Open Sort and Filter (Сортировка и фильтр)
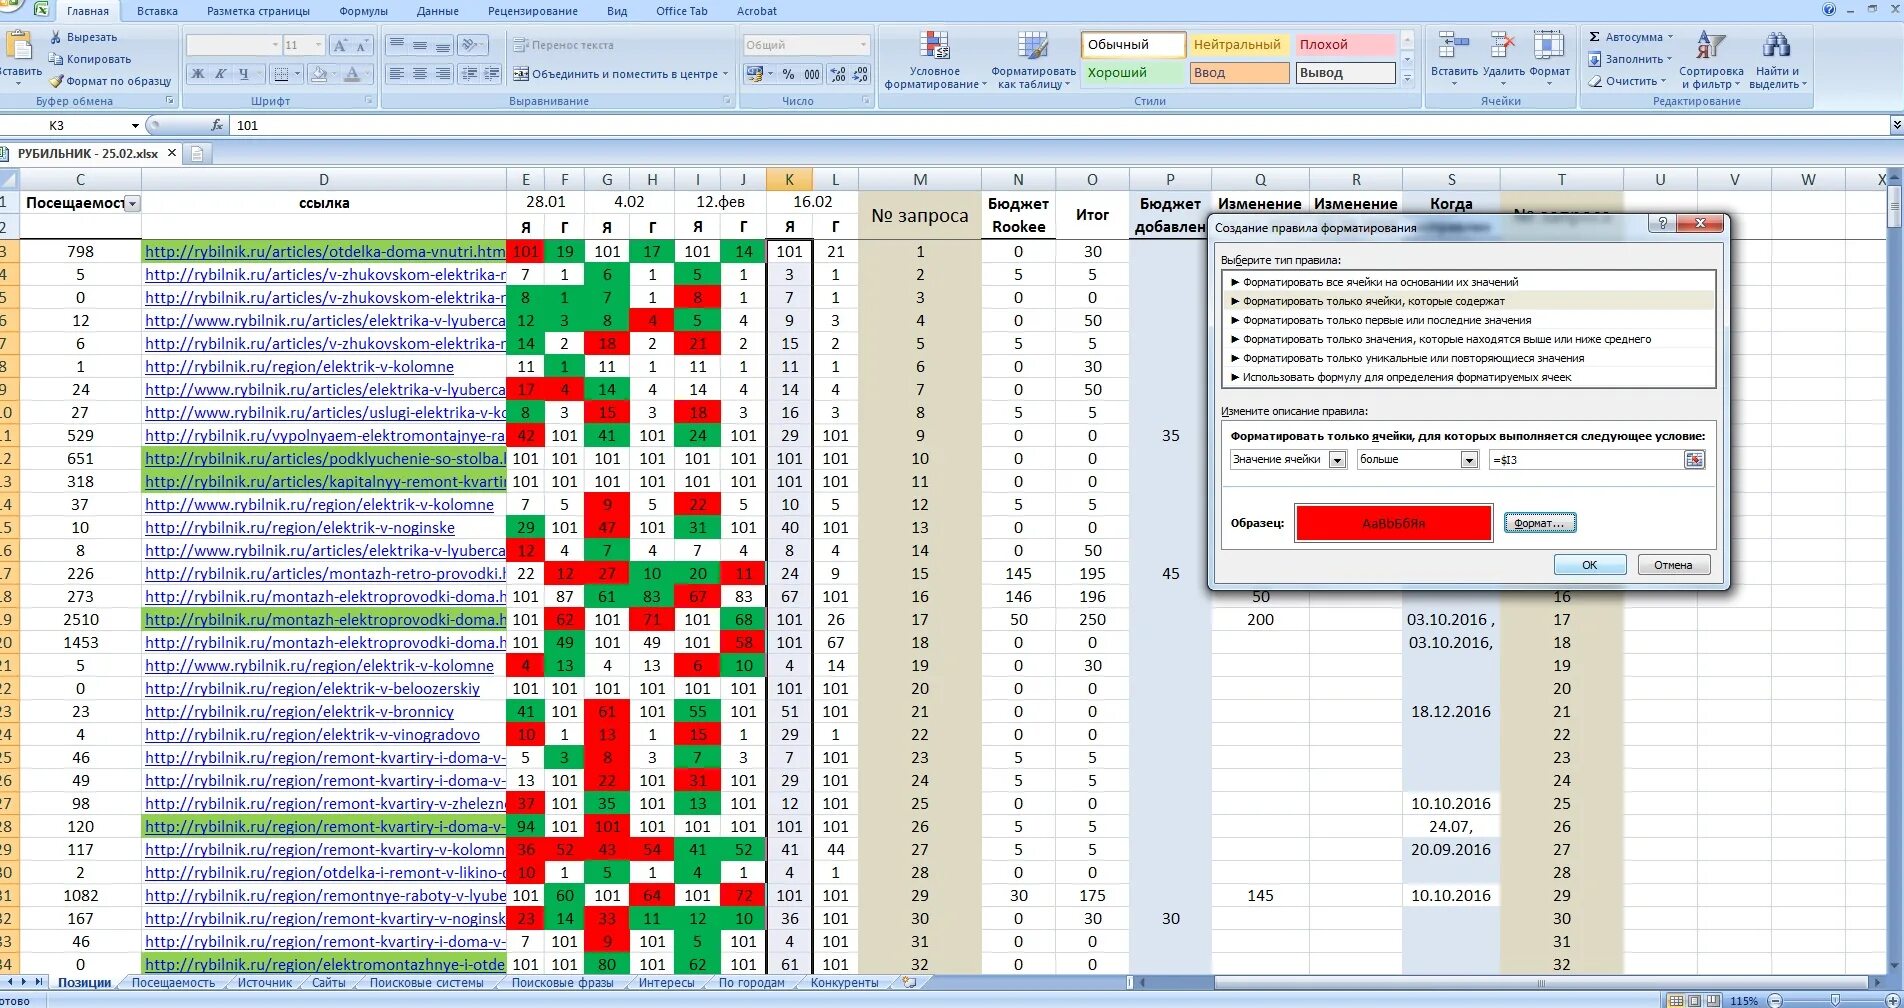The image size is (1904, 1008). [x=1710, y=60]
